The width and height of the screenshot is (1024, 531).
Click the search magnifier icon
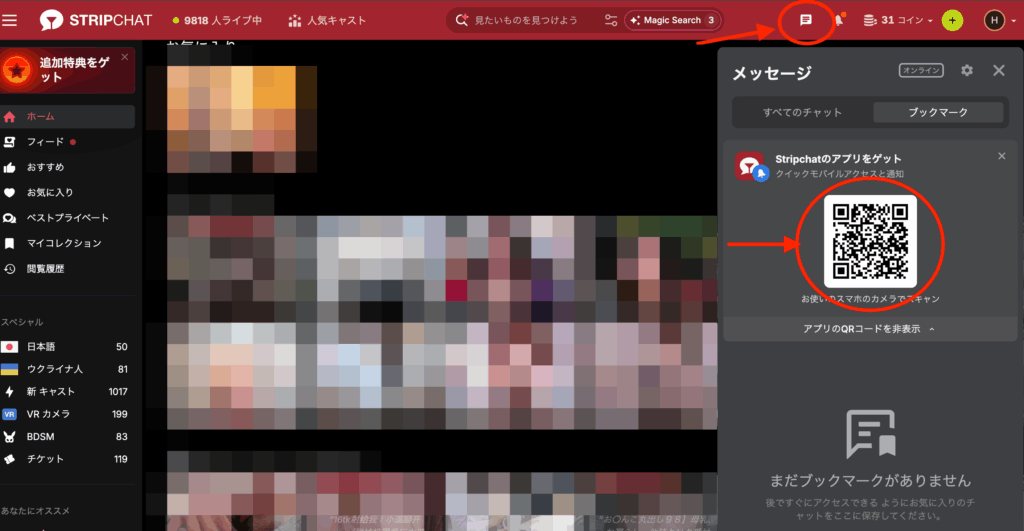coord(462,20)
